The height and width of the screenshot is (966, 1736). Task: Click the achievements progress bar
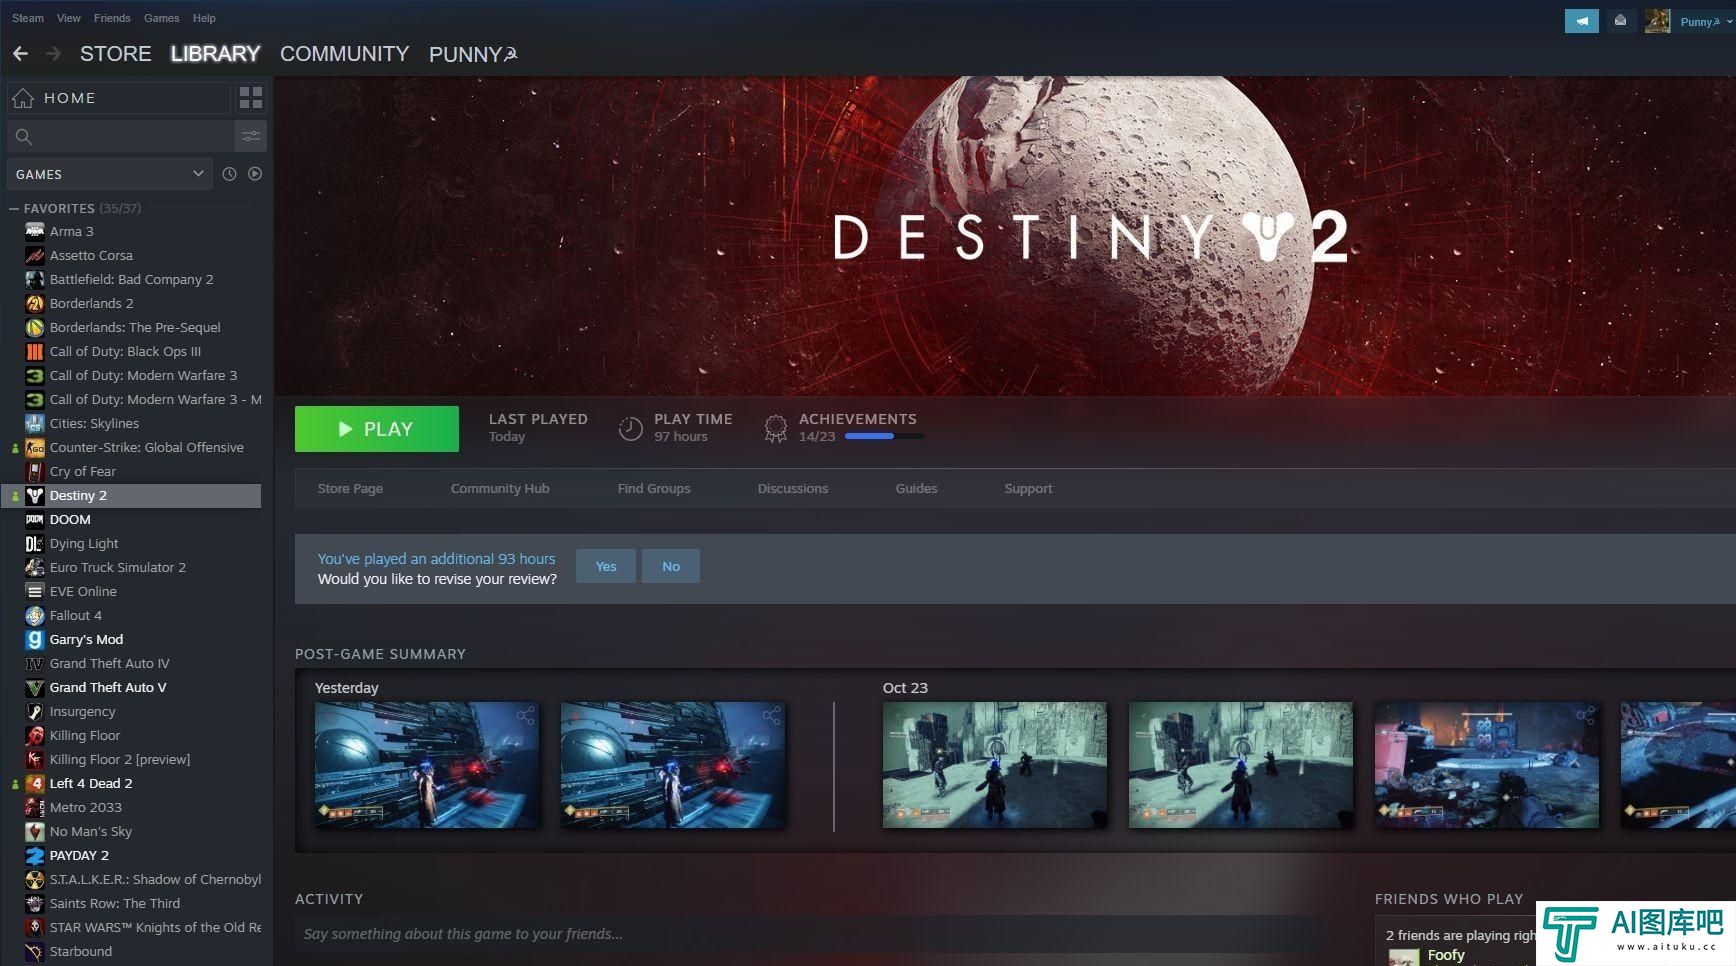(884, 436)
